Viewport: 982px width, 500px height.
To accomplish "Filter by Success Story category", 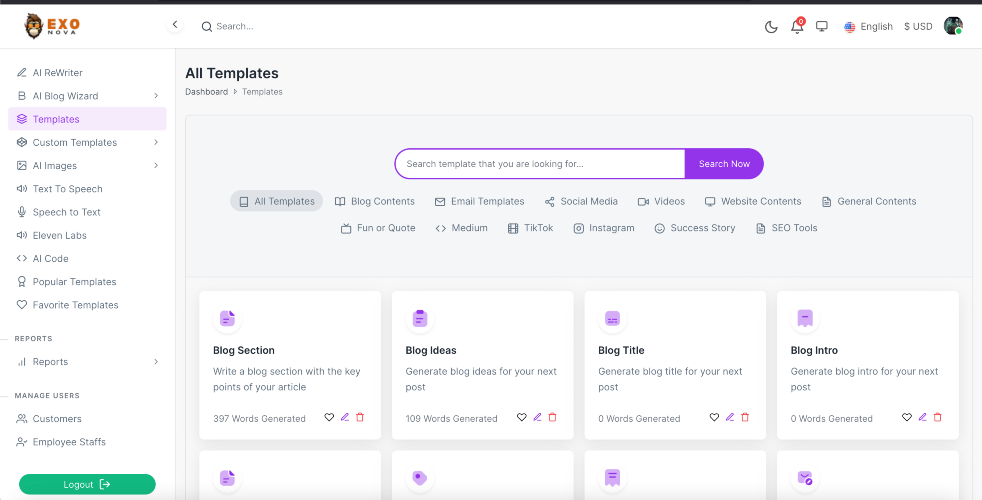I will [695, 228].
